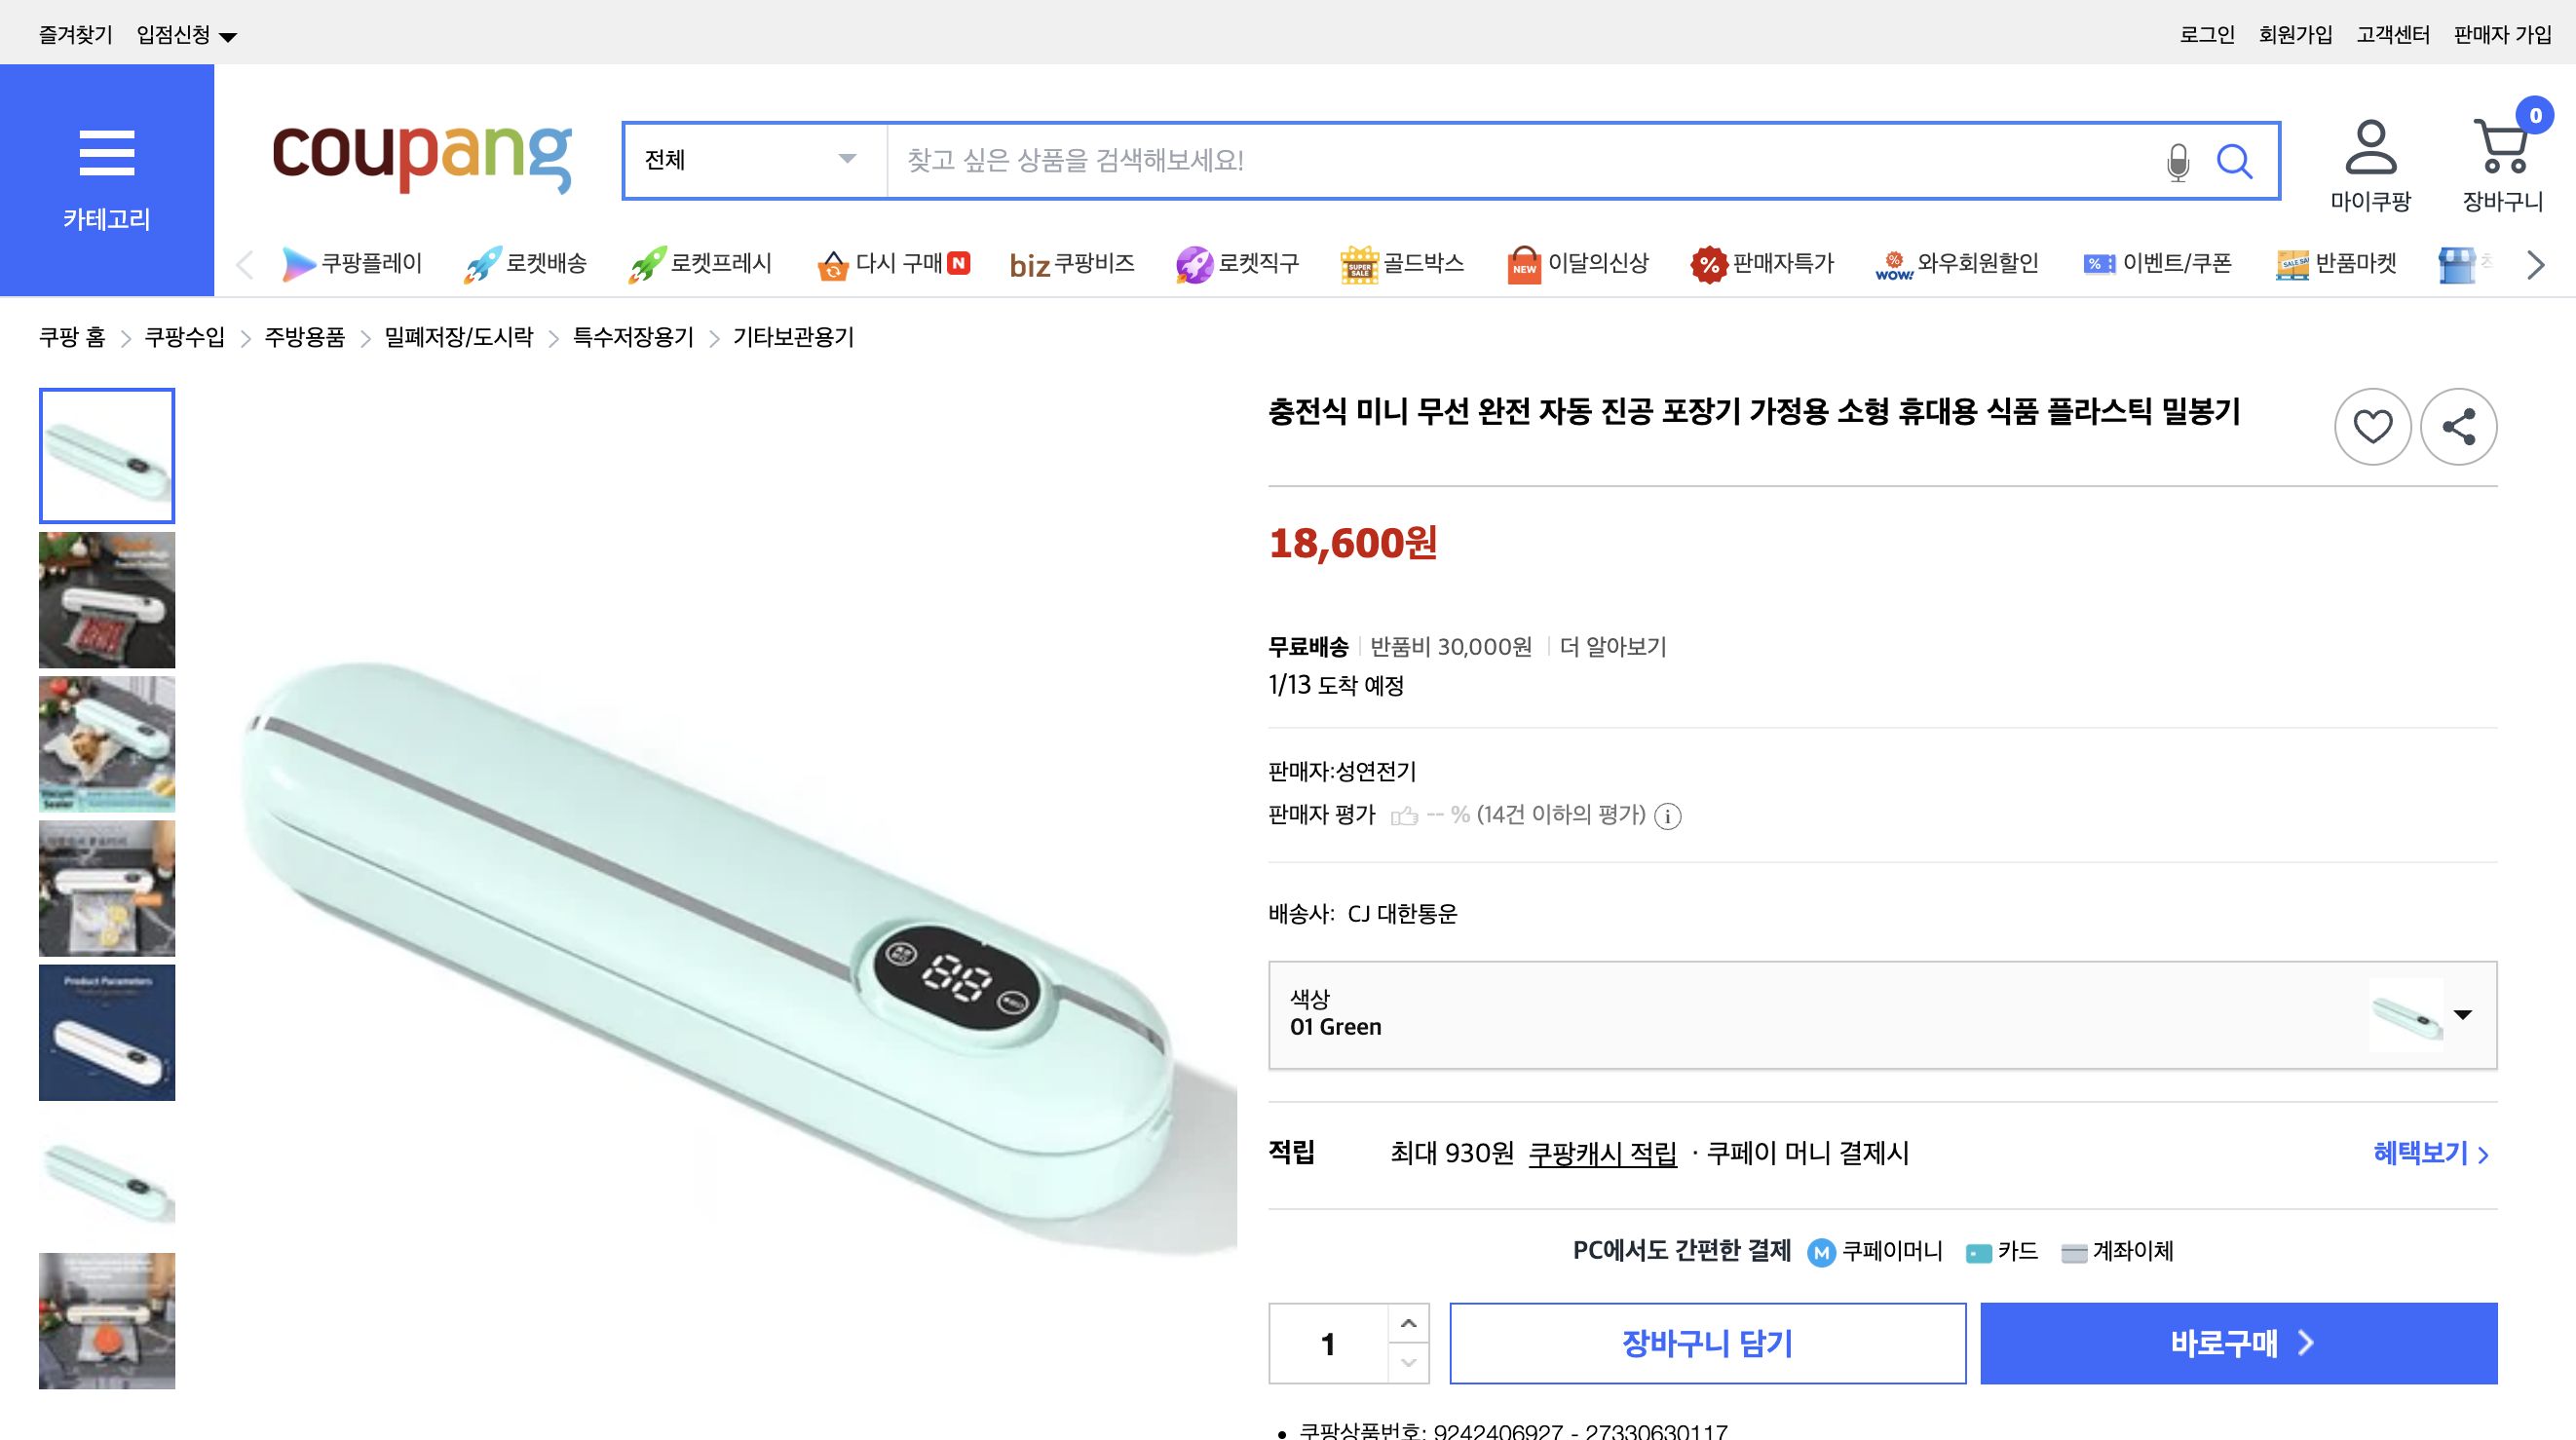
Task: Open 골드박스 deals
Action: point(1403,263)
